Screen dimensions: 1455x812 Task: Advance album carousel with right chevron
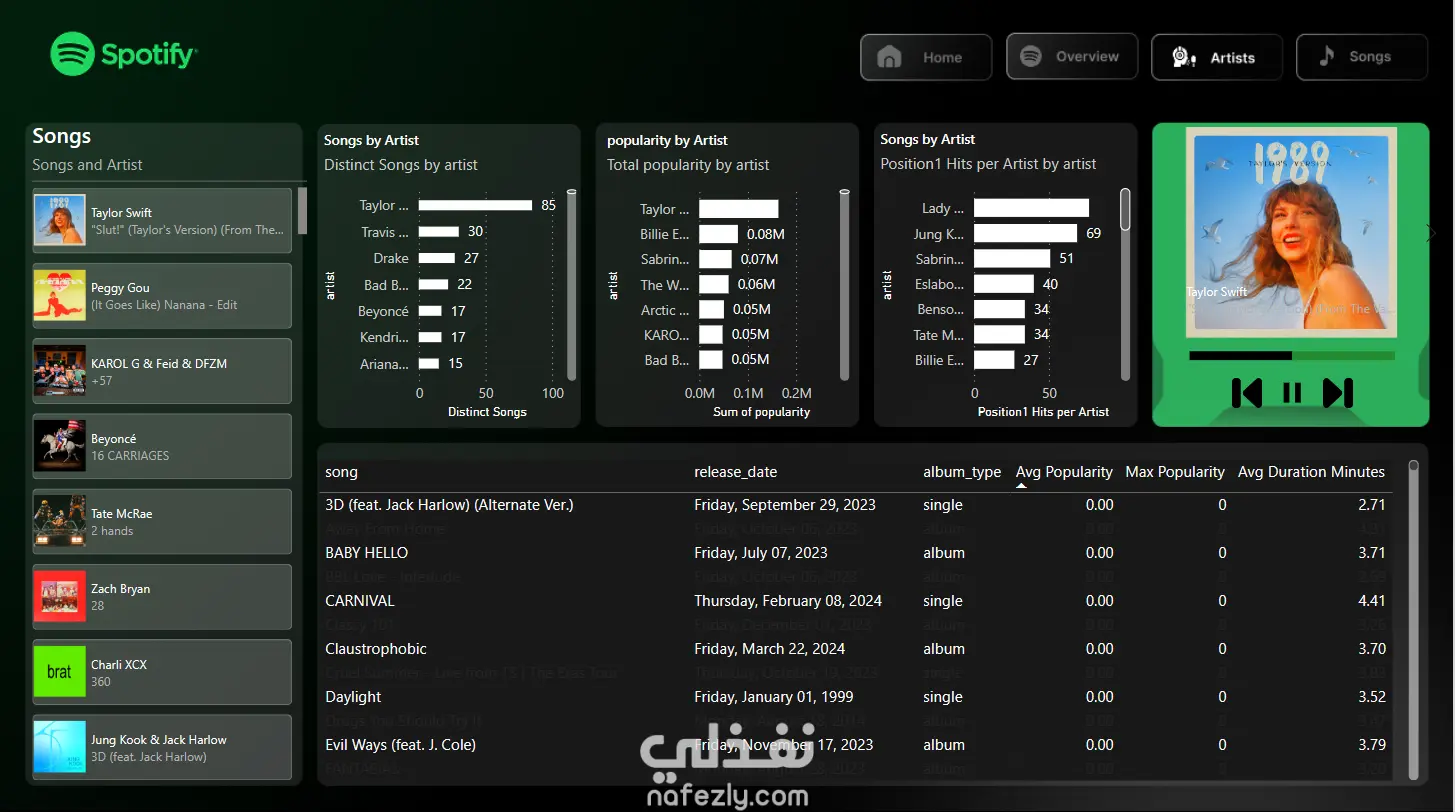click(1432, 233)
